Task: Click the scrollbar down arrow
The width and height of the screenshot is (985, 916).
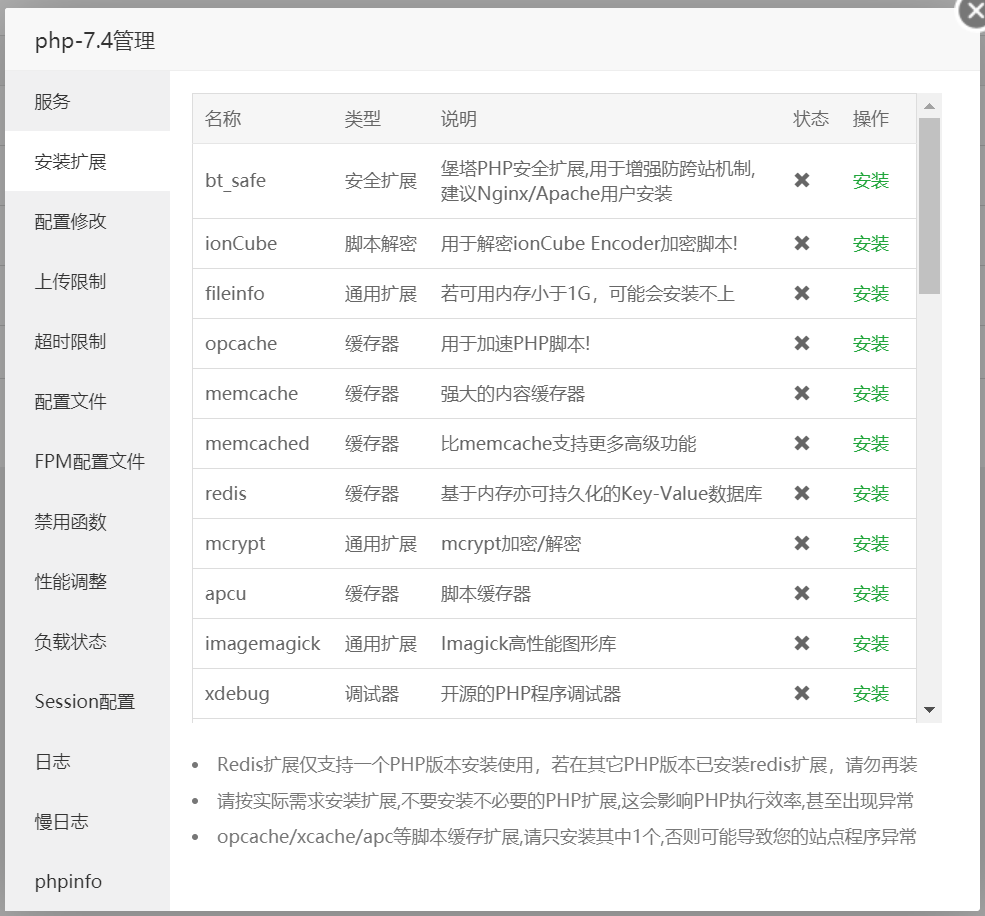Action: point(930,710)
